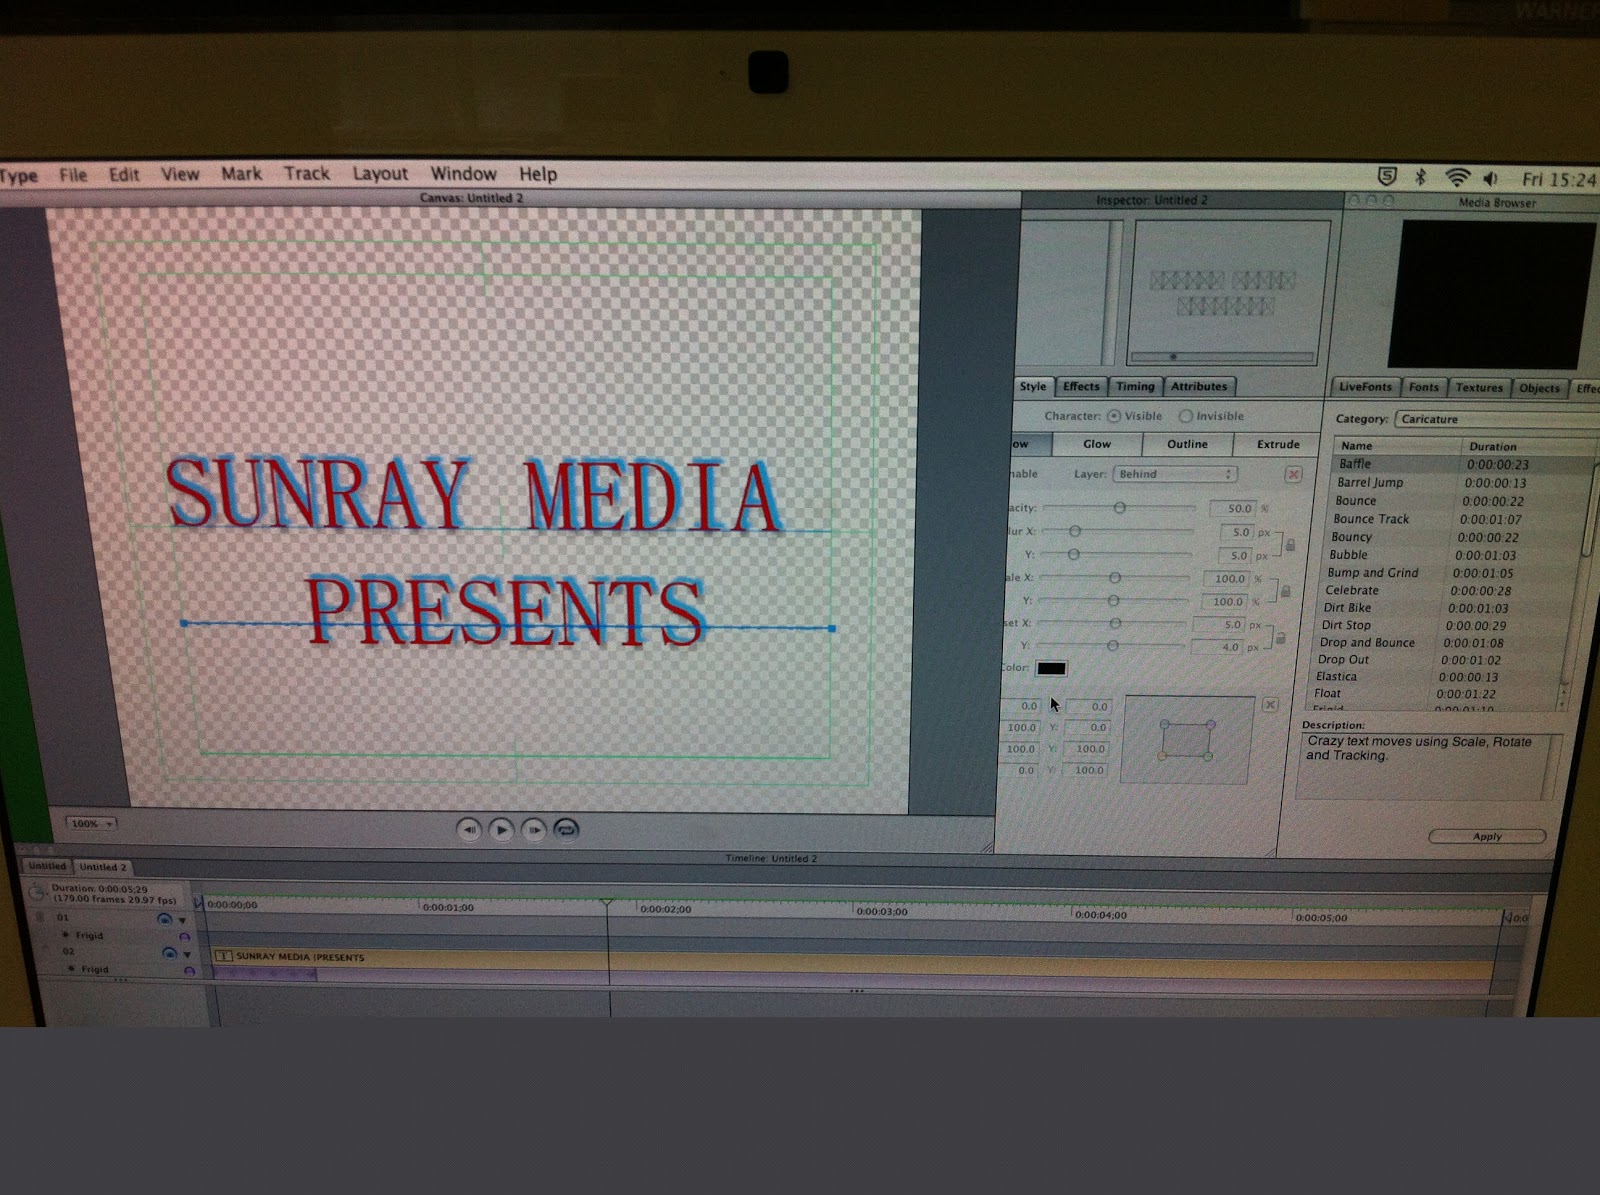1600x1195 pixels.
Task: Expand the disclosure triangle on track 02
Action: click(x=185, y=955)
